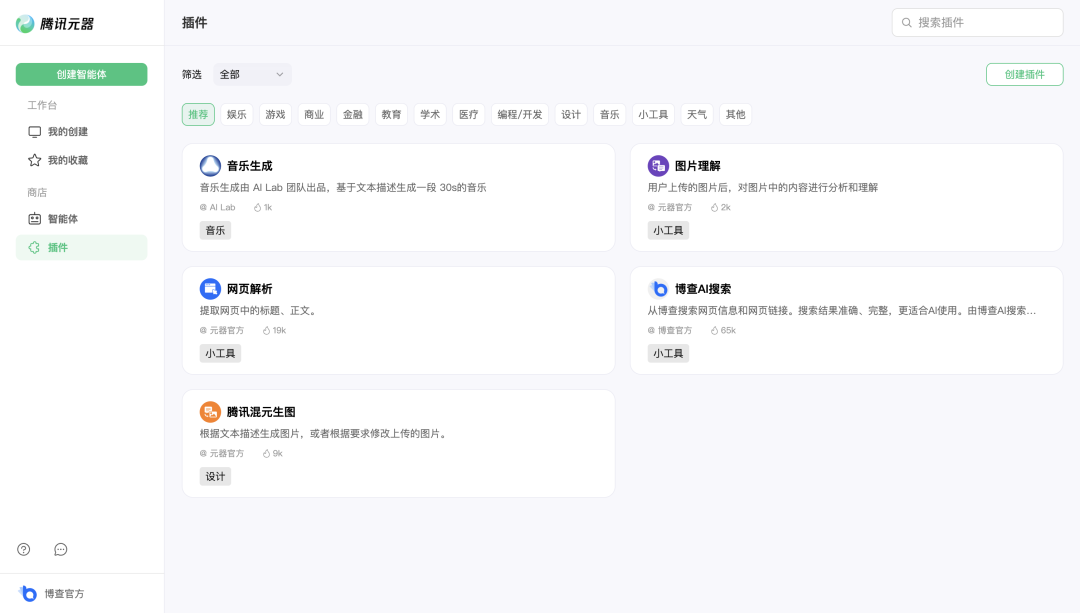Click the 小工具 tag on 图片理解 card
Image resolution: width=1080 pixels, height=613 pixels.
668,231
